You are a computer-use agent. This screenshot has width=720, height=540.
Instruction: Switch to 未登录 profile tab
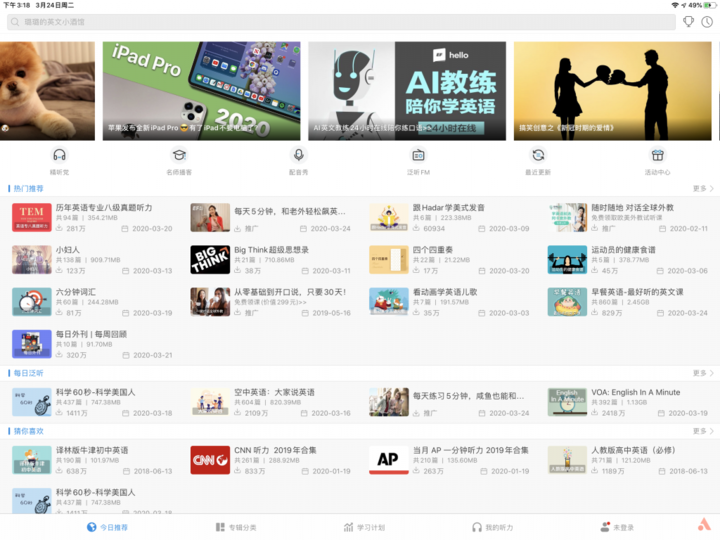pyautogui.click(x=617, y=527)
